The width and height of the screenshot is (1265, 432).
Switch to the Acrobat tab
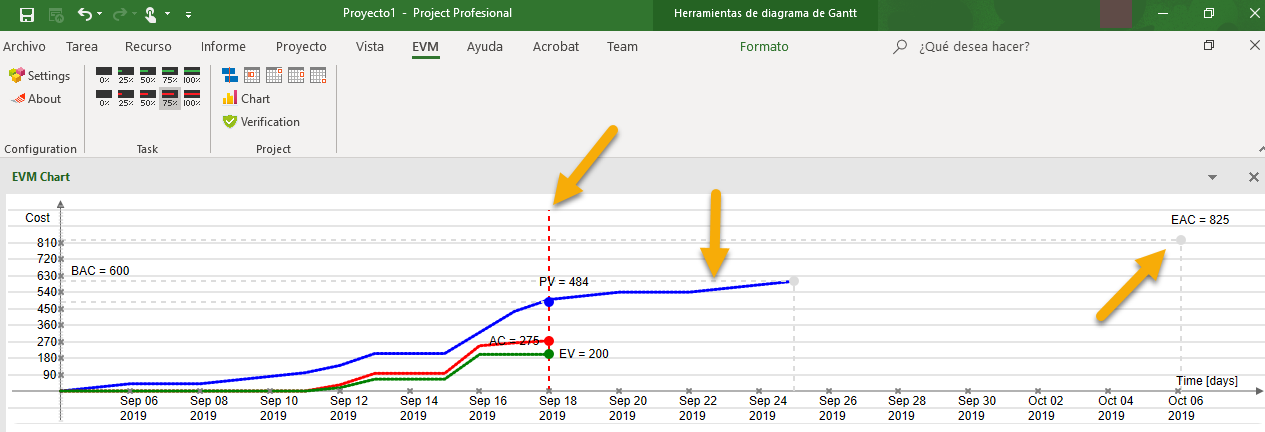tap(555, 46)
